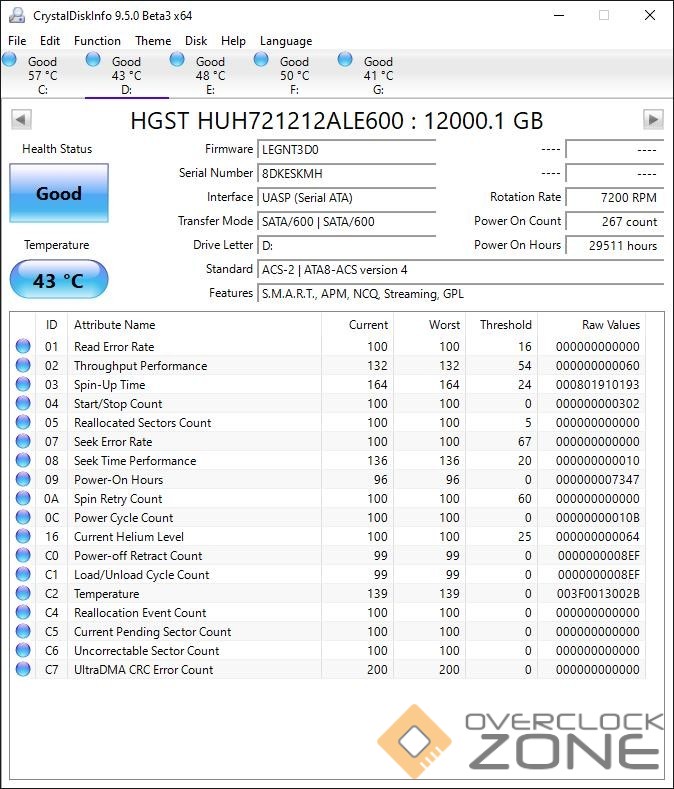Select Throughput Performance threshold value 54

point(525,366)
